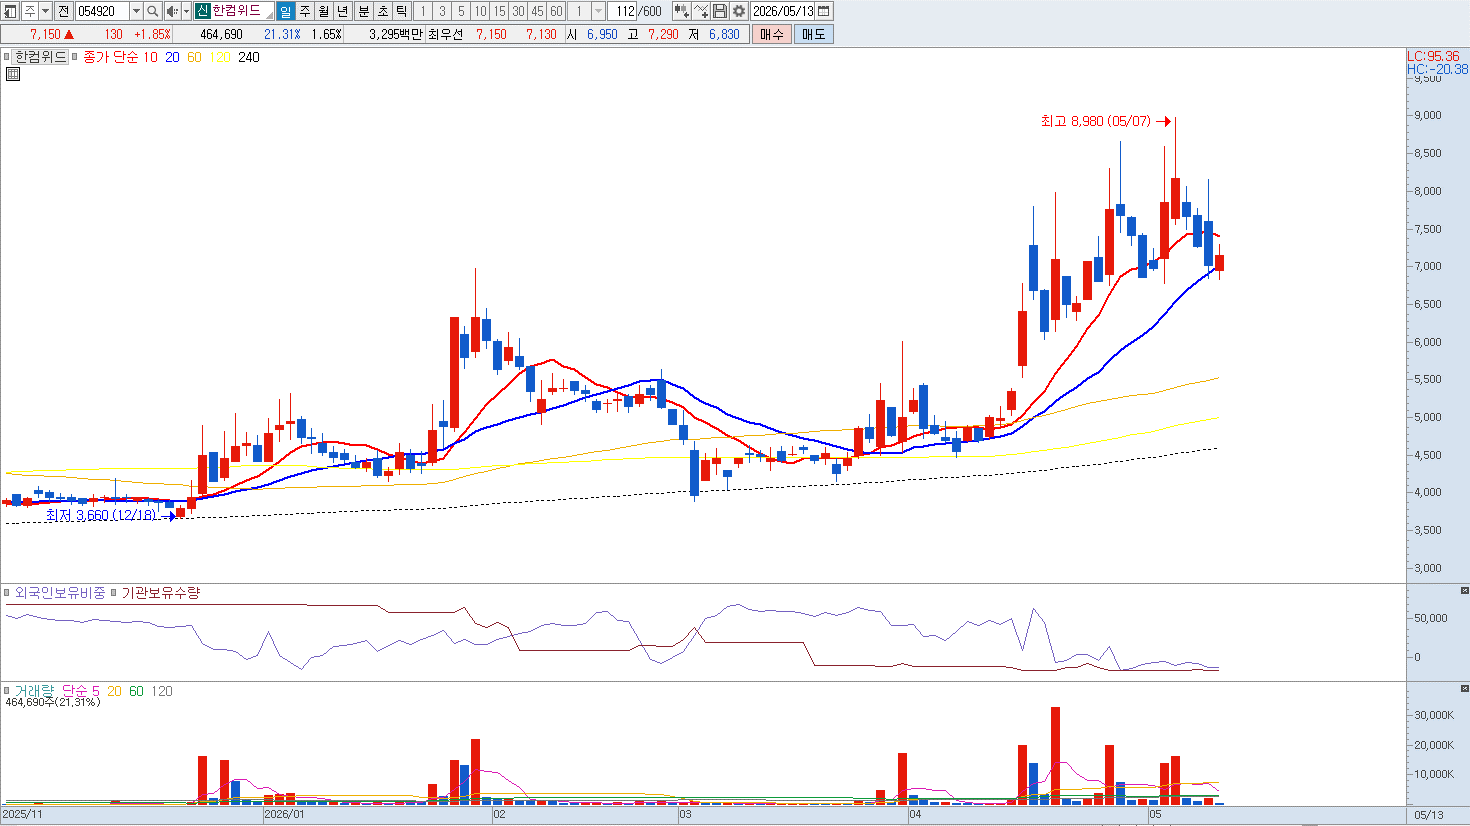Select the 15 interval preset button
Viewport: 1470px width, 826px height.
click(x=499, y=11)
